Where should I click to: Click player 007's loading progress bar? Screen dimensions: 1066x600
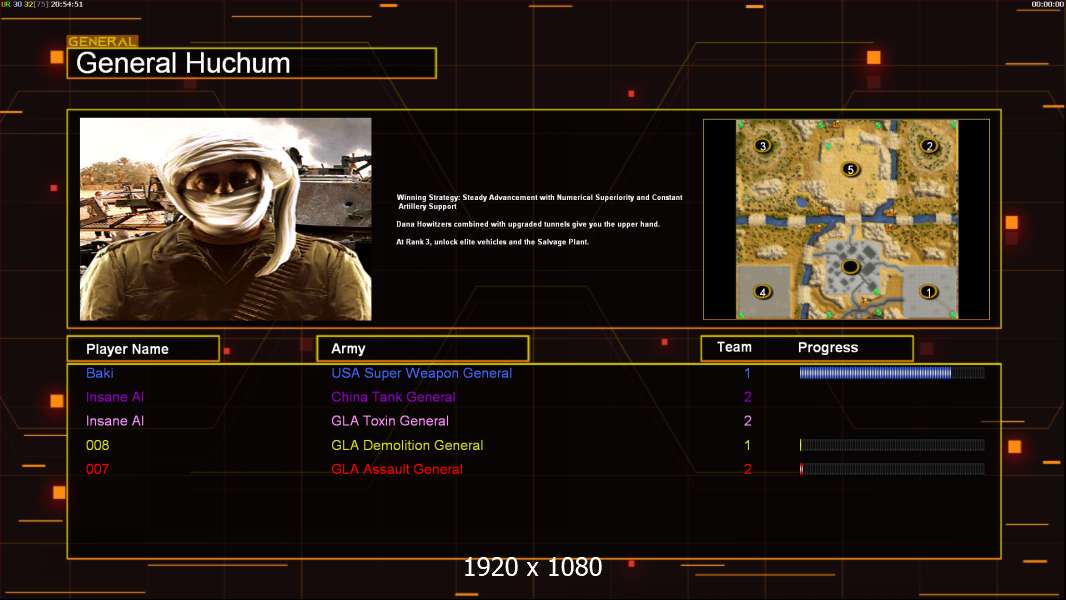pos(892,469)
